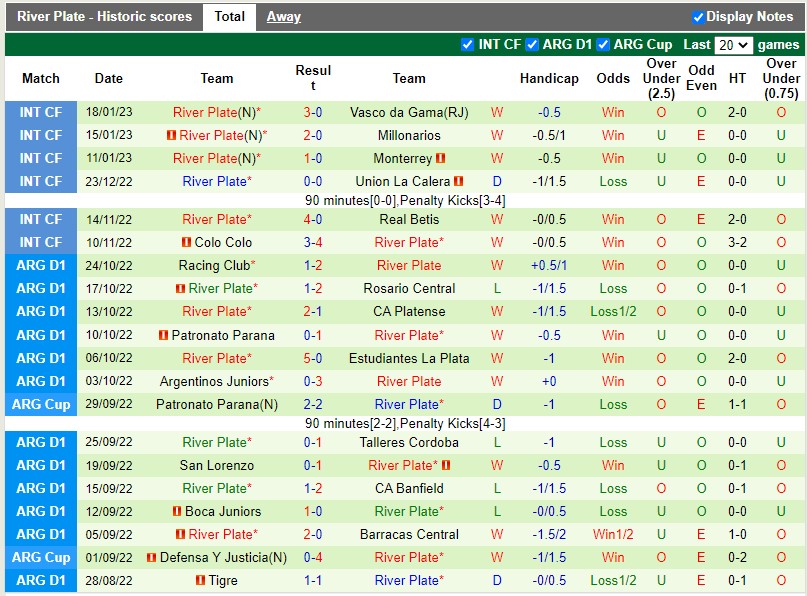Click Win1/2 odds in Barracas Central row
The height and width of the screenshot is (596, 807).
click(x=613, y=534)
